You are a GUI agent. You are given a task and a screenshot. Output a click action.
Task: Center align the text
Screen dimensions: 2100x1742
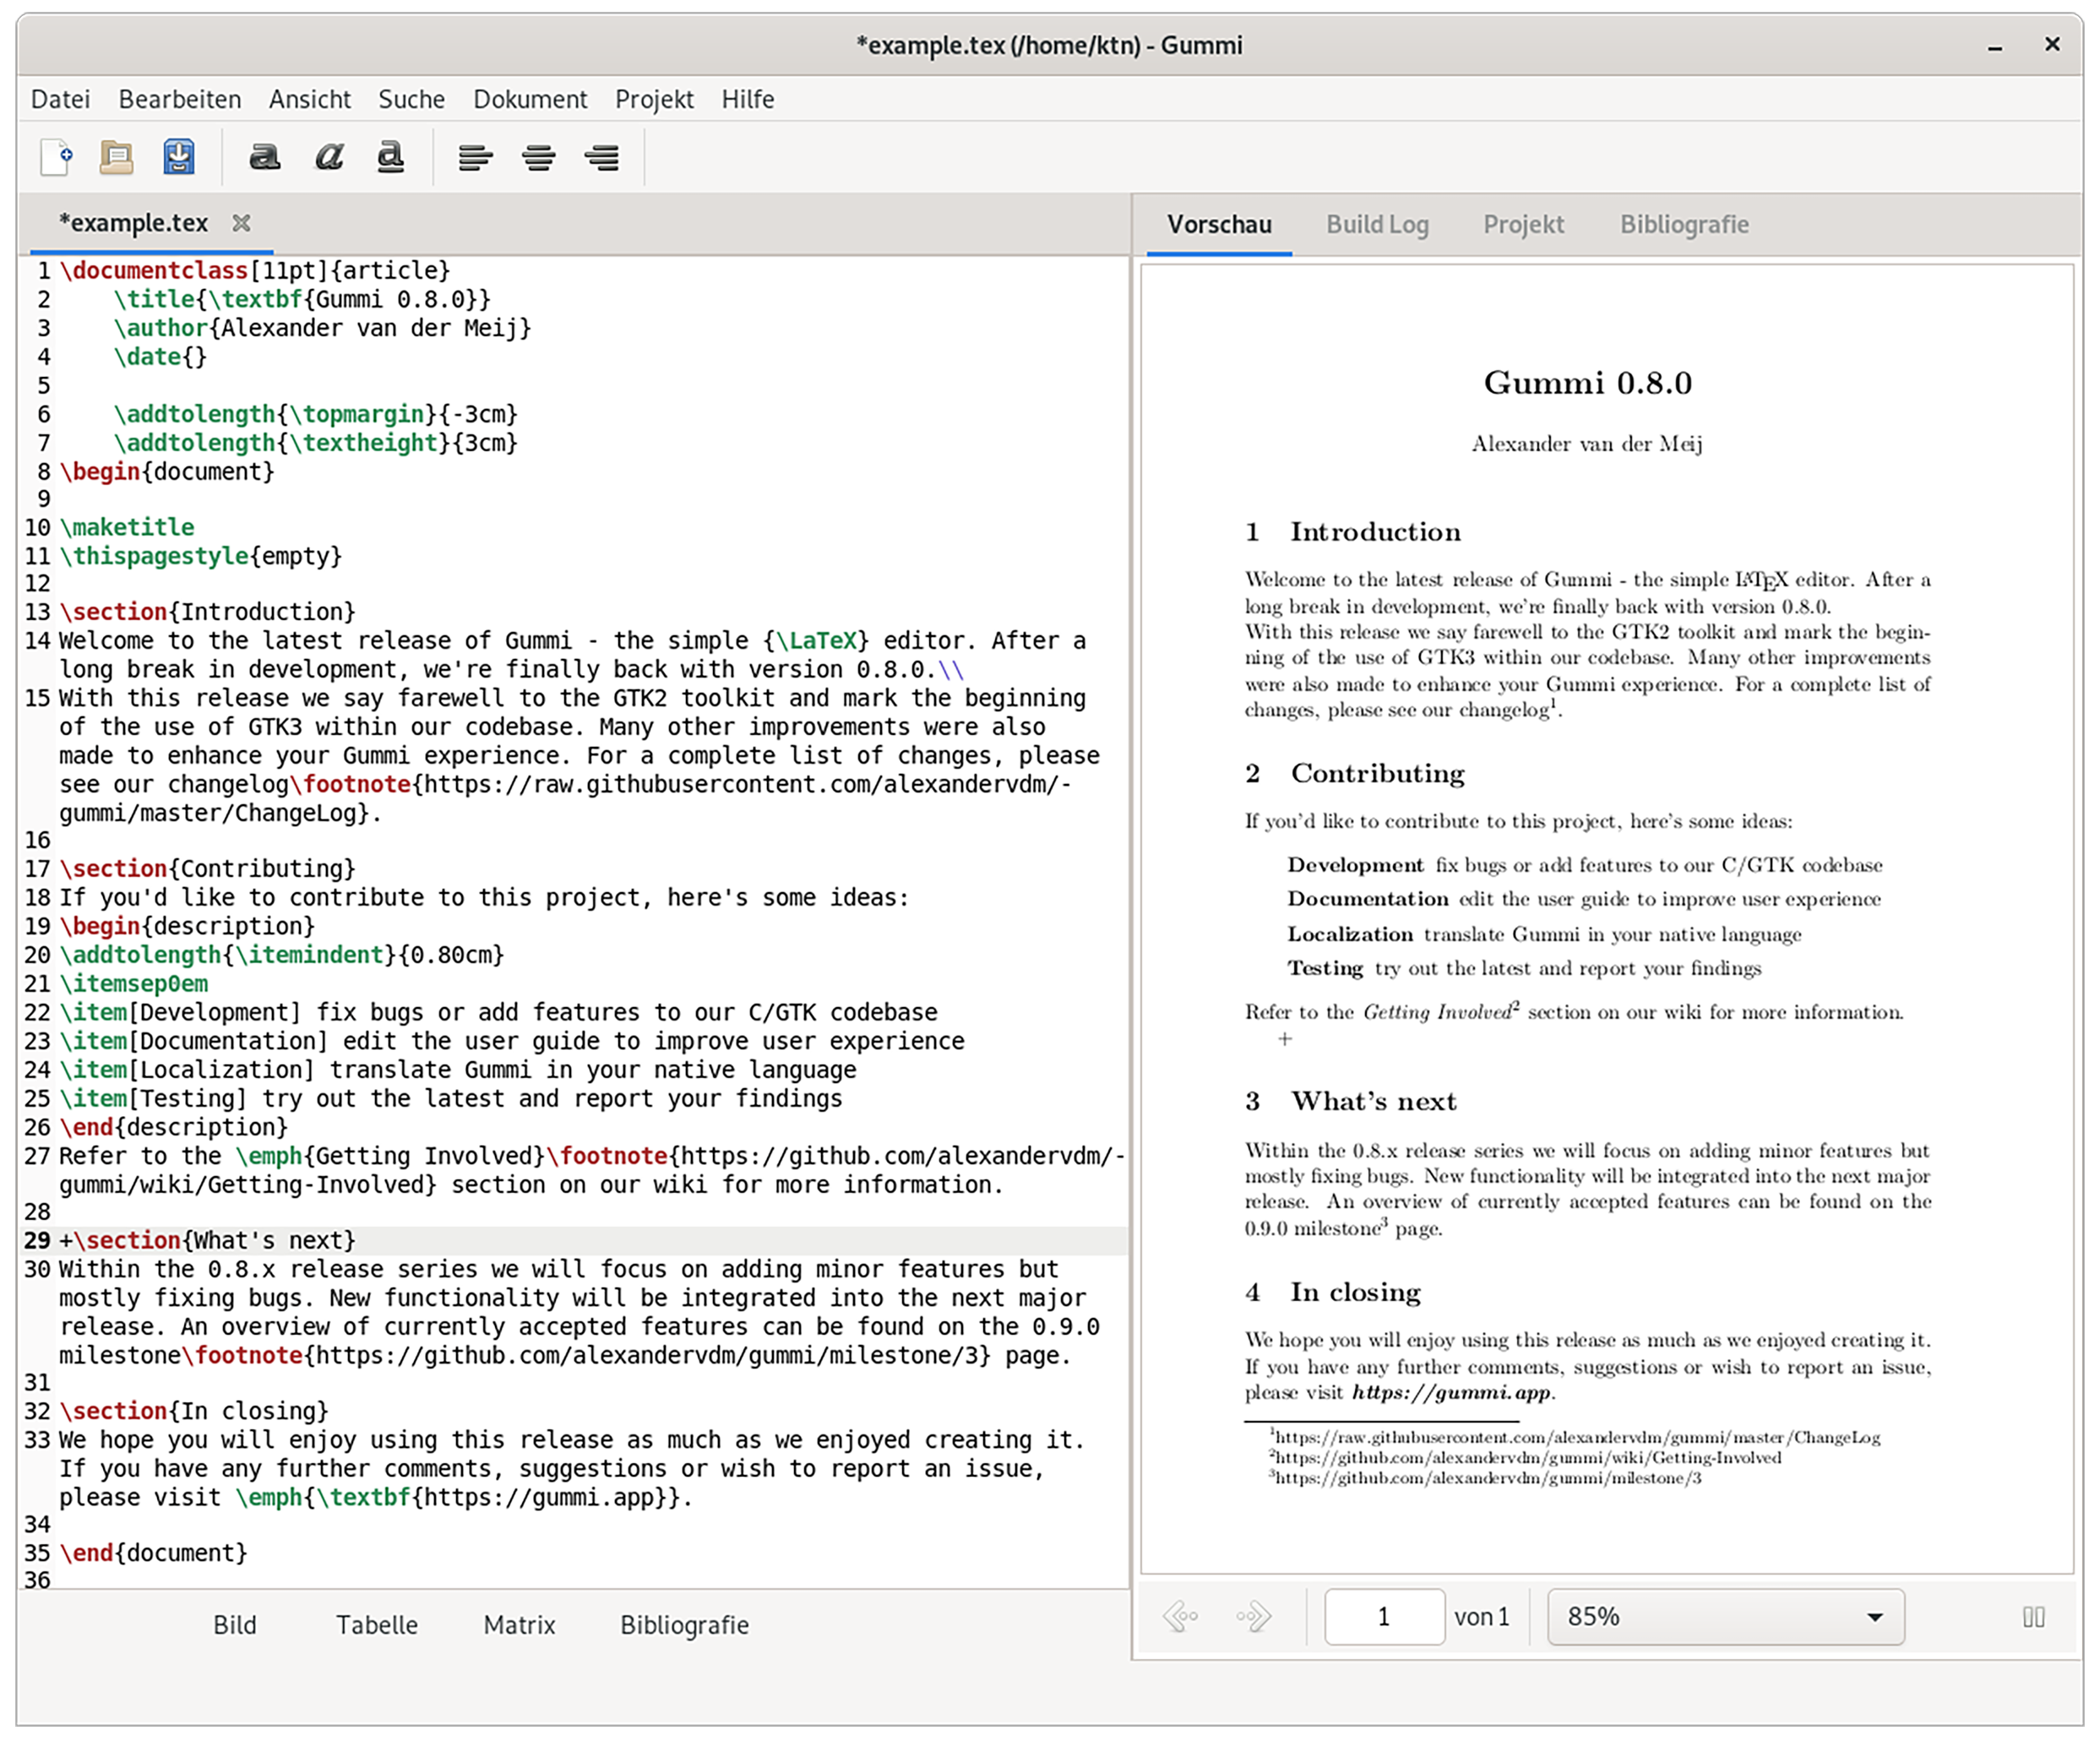click(539, 157)
